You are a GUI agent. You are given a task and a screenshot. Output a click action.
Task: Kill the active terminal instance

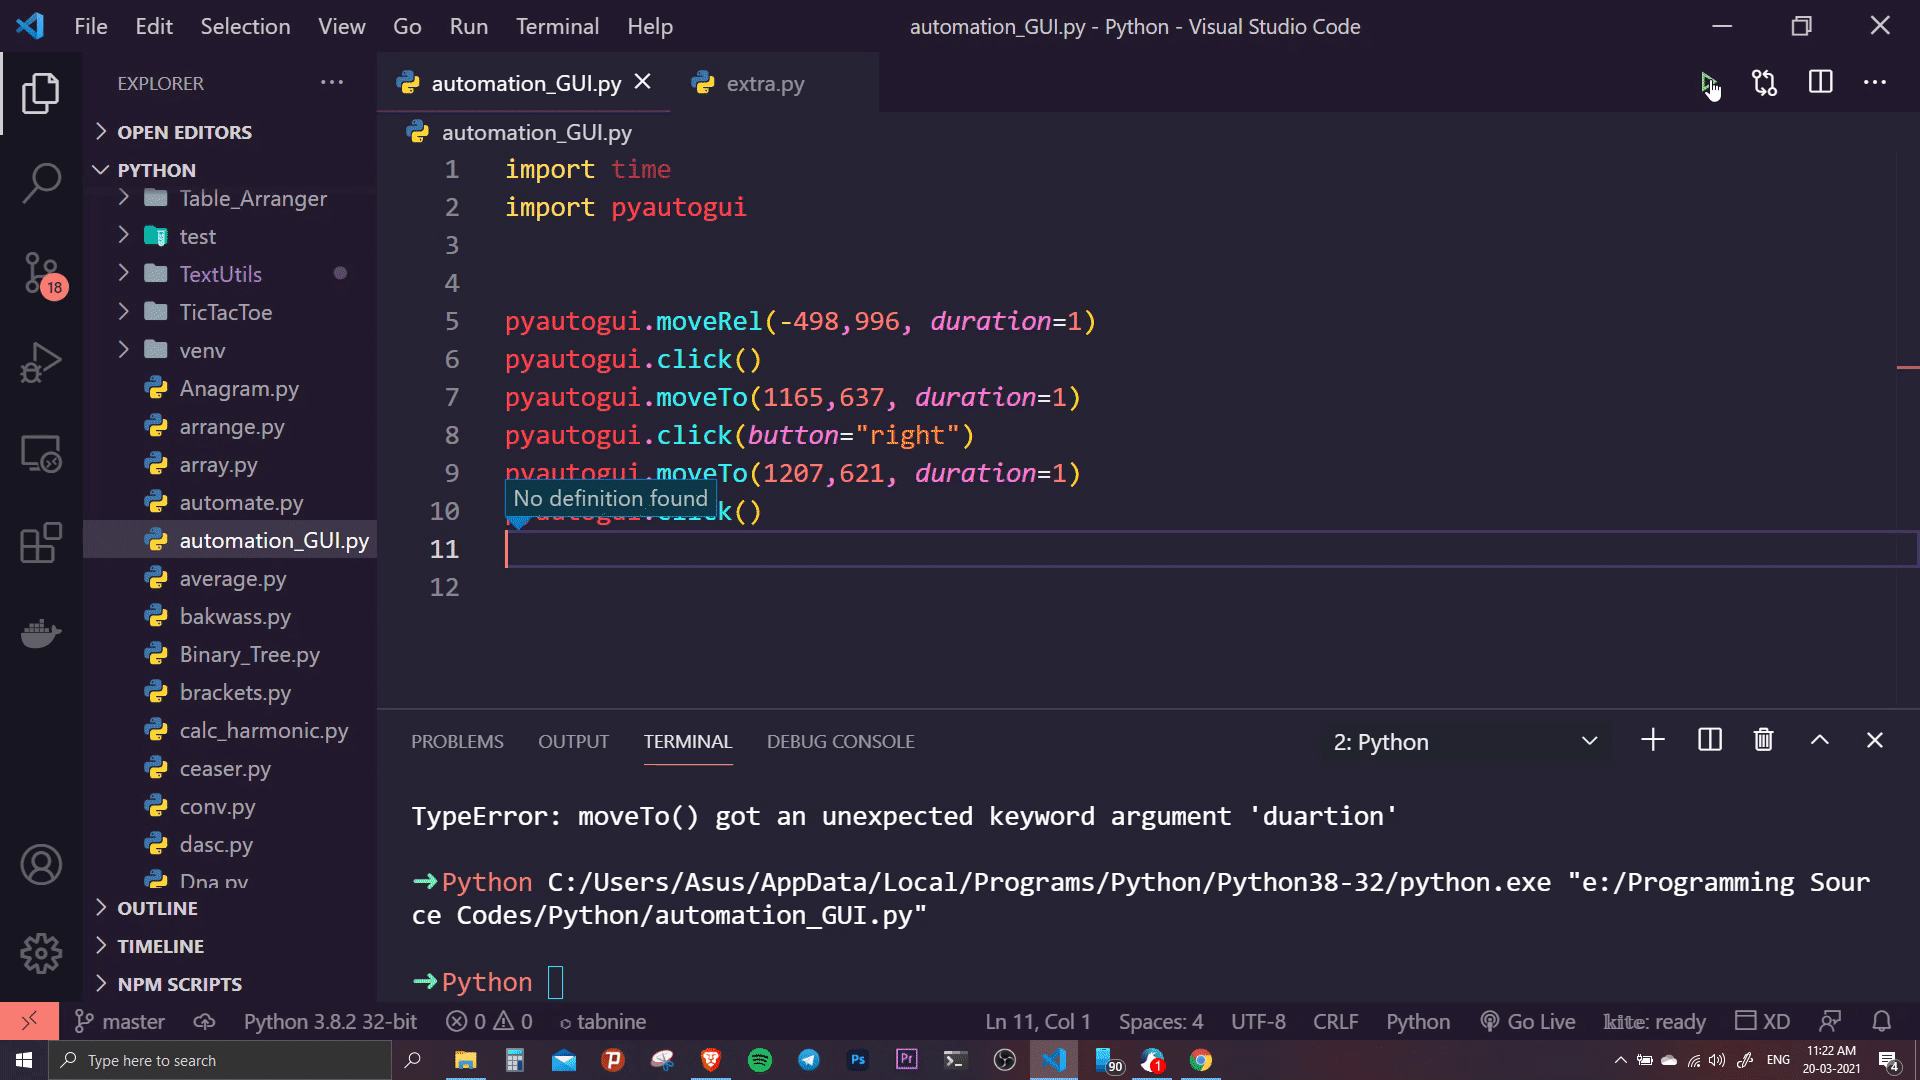tap(1763, 740)
